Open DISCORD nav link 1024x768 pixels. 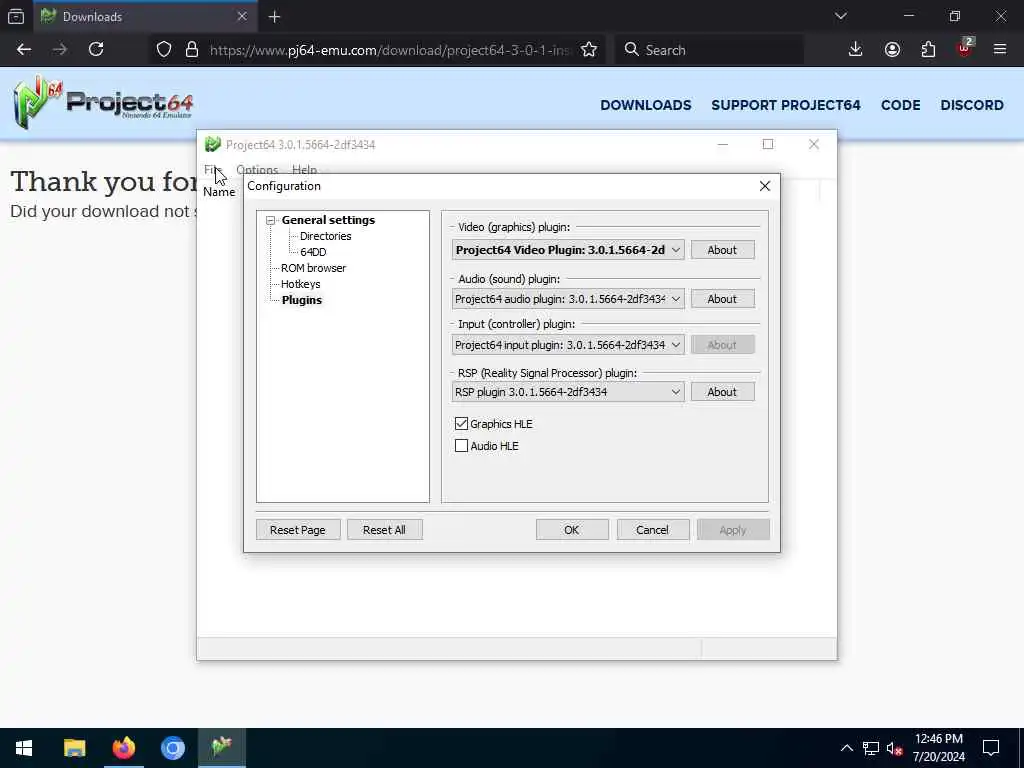coord(972,105)
